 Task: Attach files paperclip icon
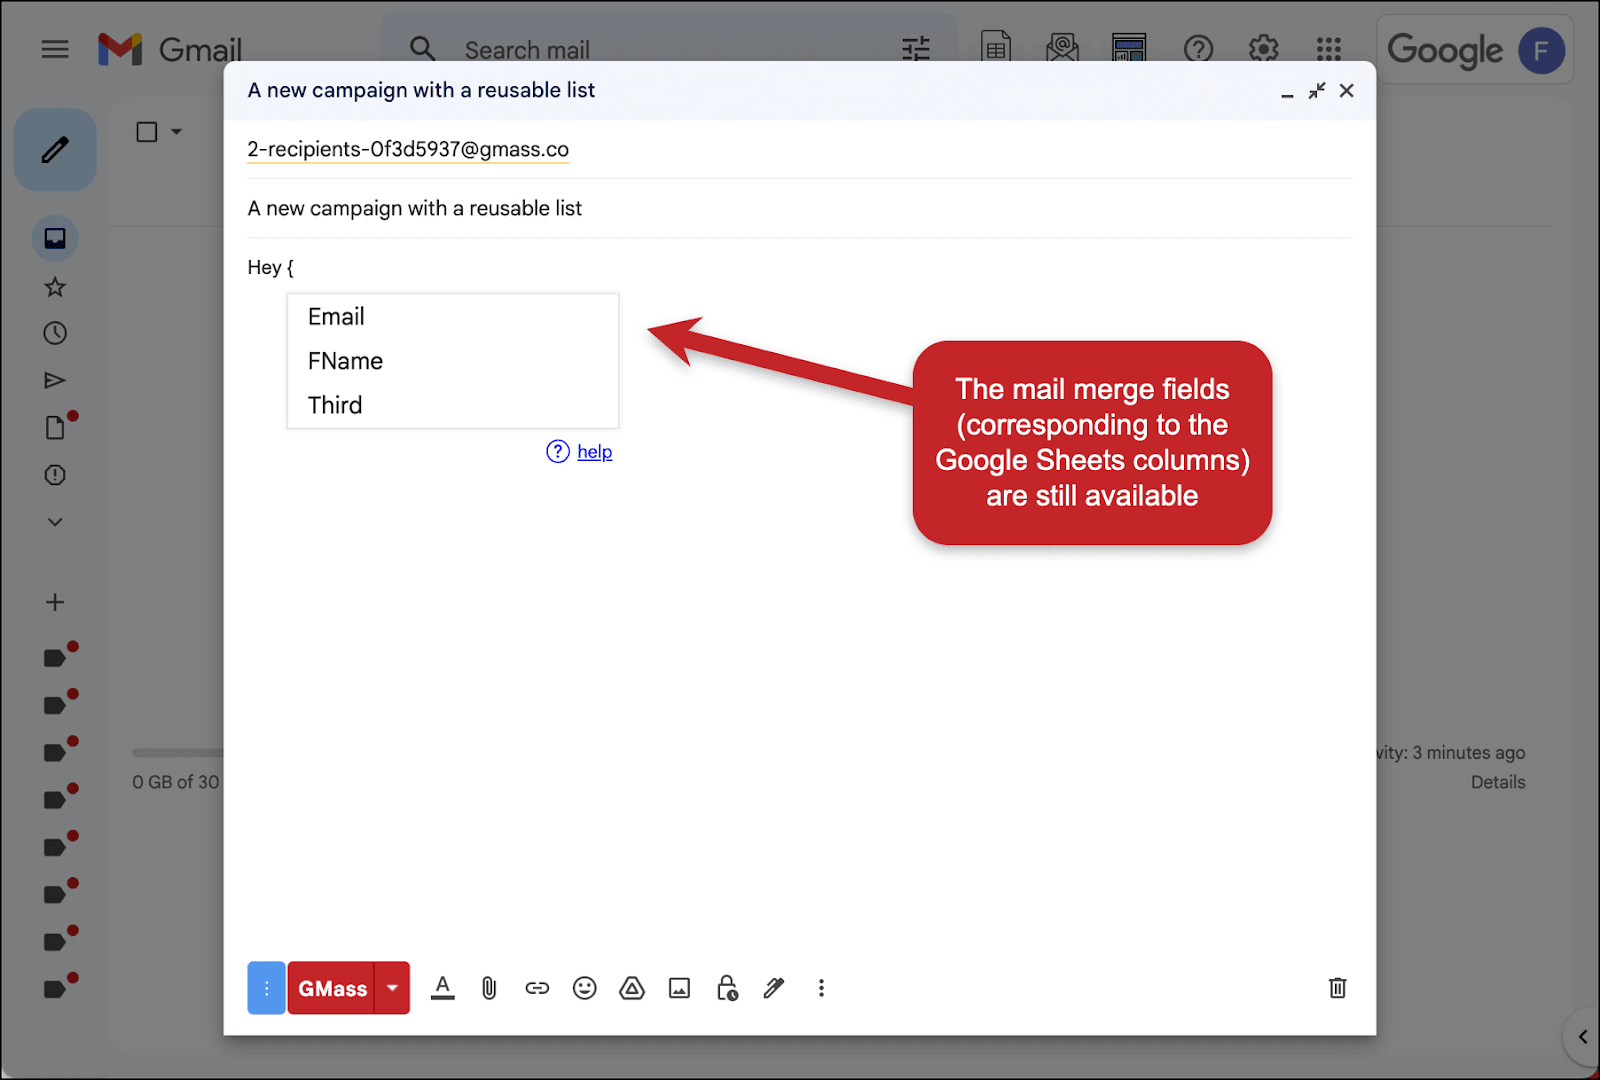[x=489, y=988]
